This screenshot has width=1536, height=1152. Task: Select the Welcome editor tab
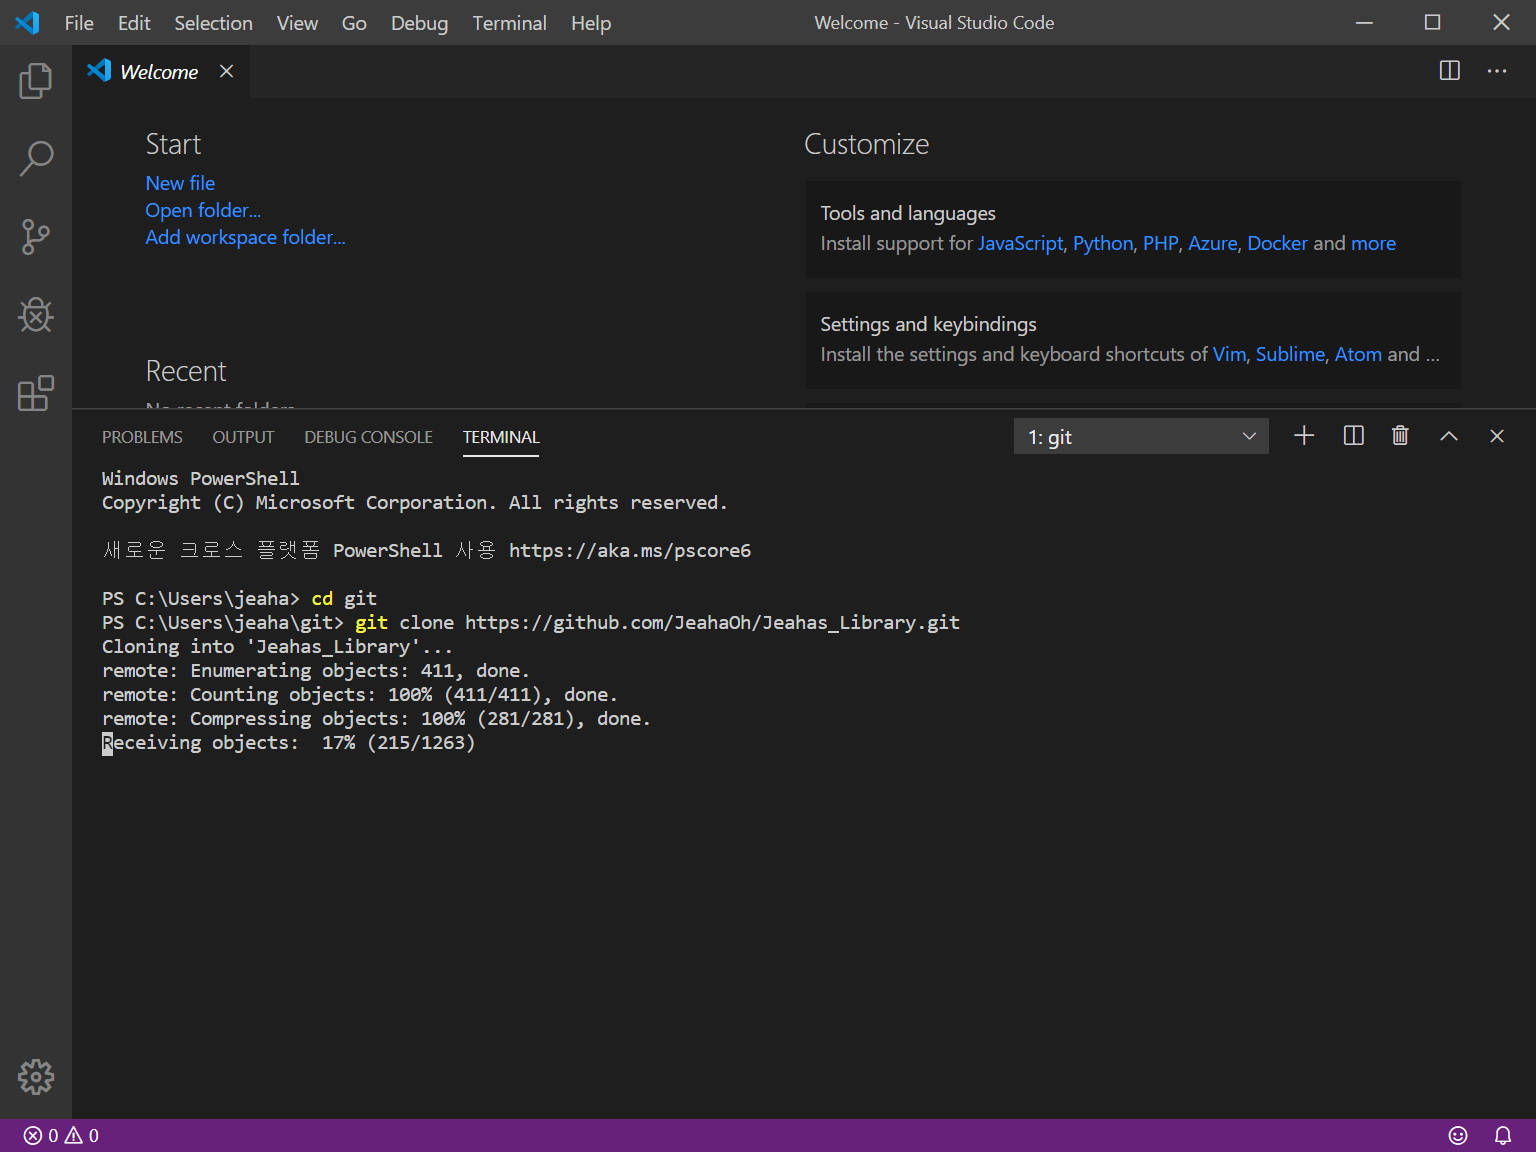(x=160, y=71)
